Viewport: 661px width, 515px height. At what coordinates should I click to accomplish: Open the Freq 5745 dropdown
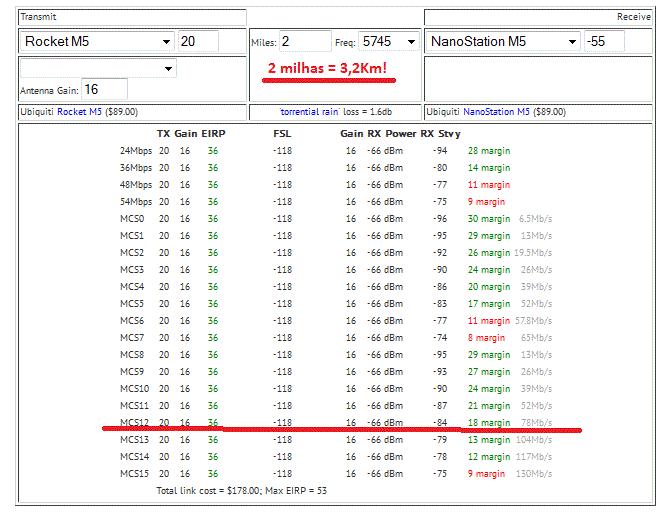[x=389, y=41]
